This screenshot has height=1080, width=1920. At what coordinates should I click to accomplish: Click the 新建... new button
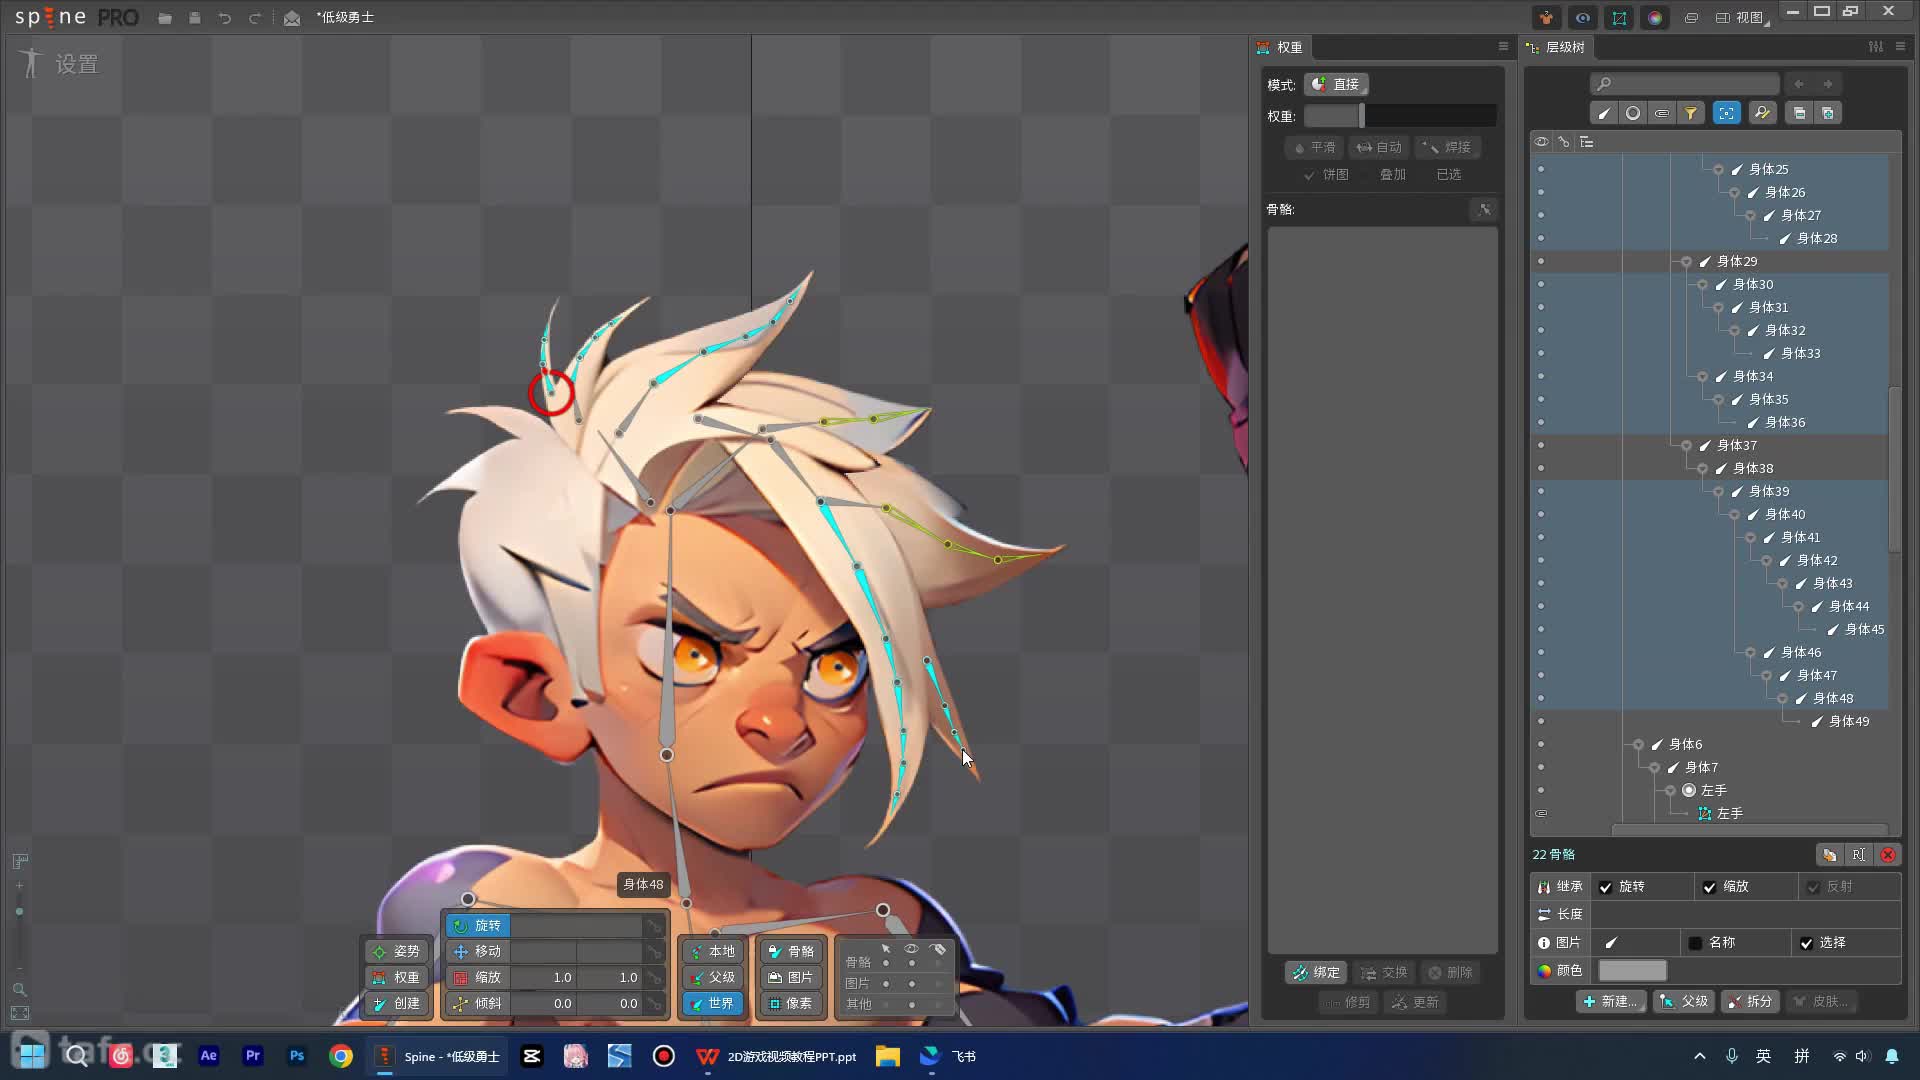[1611, 1002]
